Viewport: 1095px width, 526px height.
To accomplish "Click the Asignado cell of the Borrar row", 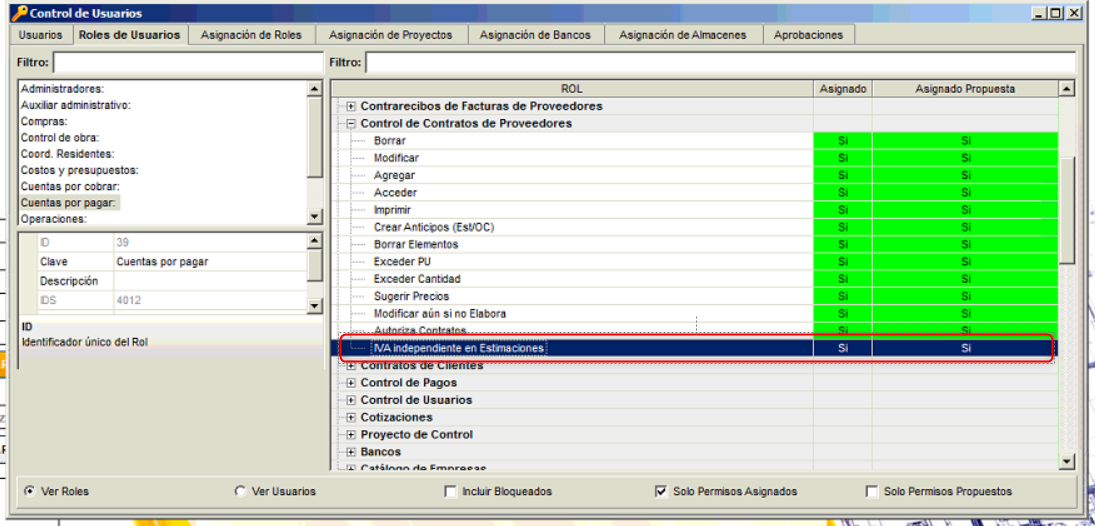I will 843,141.
